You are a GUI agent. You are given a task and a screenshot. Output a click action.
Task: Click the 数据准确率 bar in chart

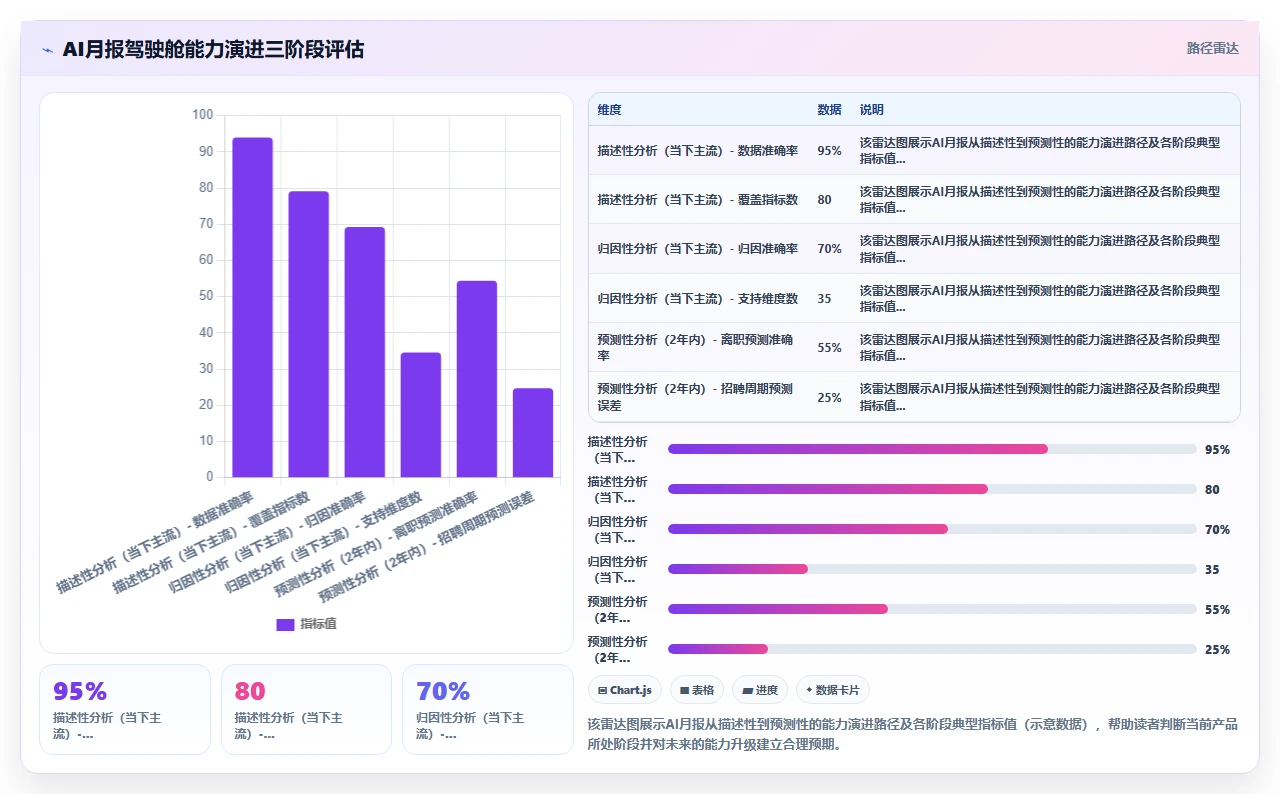pos(253,307)
